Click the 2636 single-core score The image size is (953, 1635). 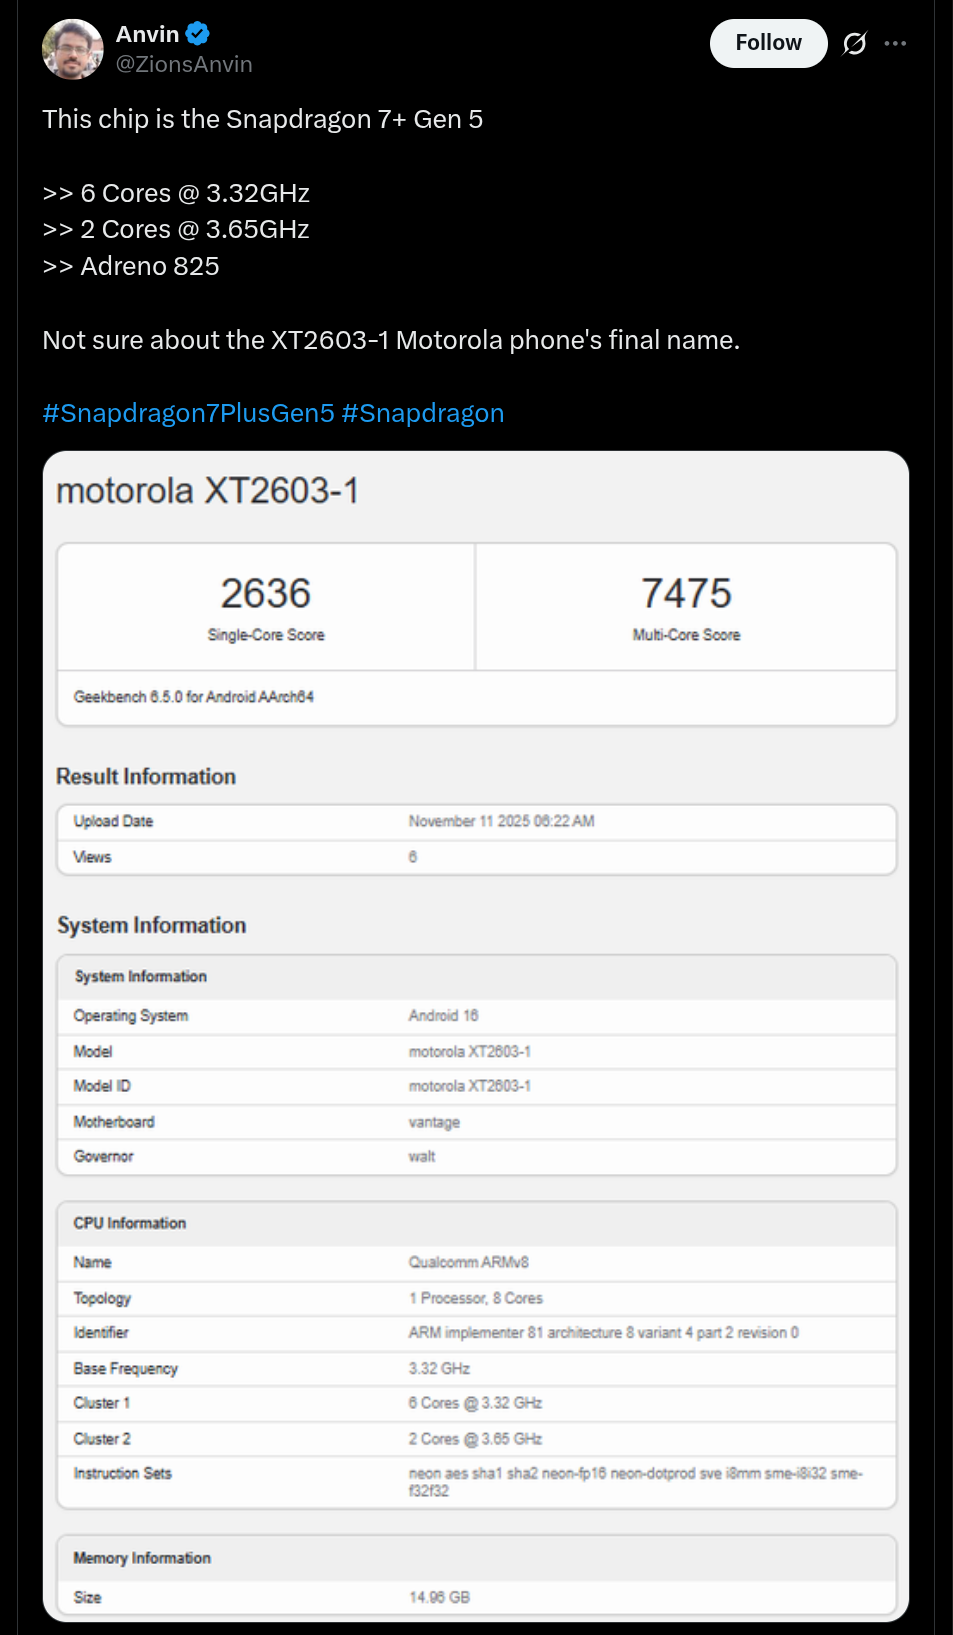[x=266, y=594]
